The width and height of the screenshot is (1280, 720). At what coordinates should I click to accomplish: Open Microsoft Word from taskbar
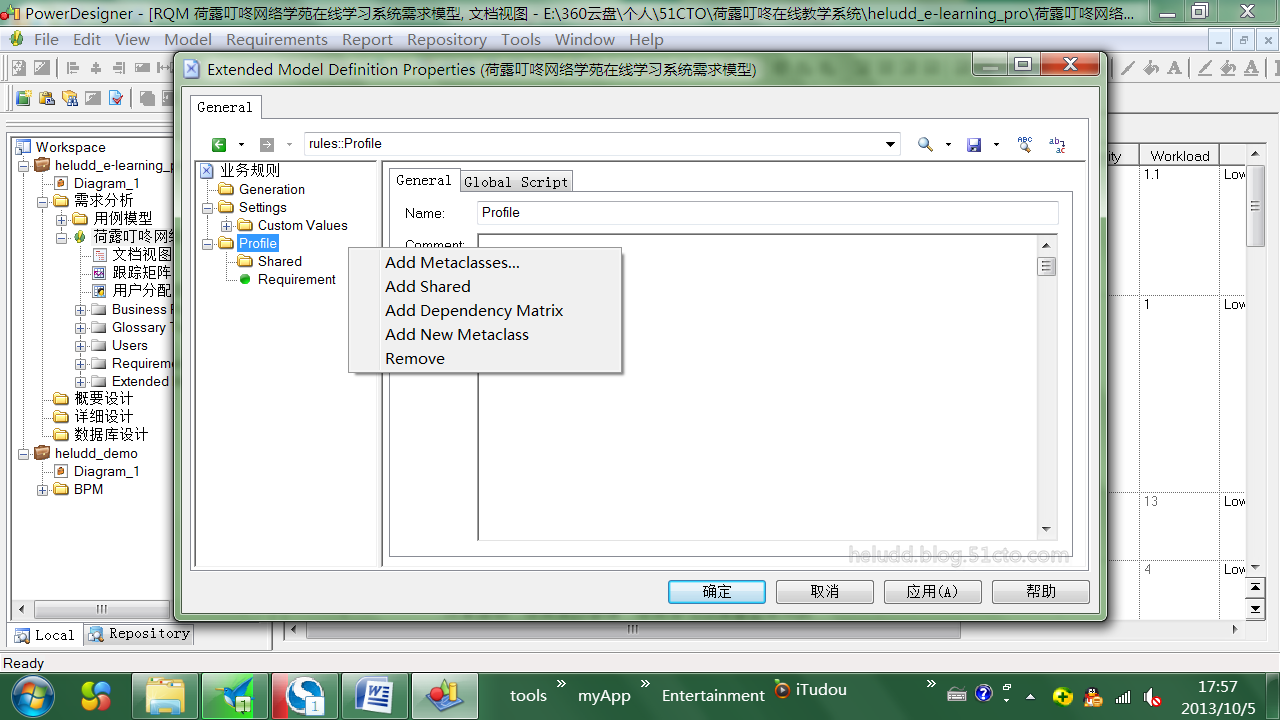point(375,694)
